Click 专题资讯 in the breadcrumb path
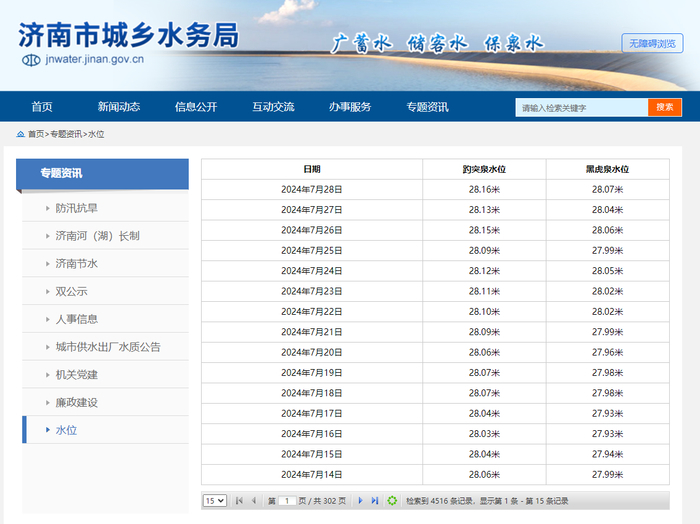The width and height of the screenshot is (700, 524). coord(66,134)
